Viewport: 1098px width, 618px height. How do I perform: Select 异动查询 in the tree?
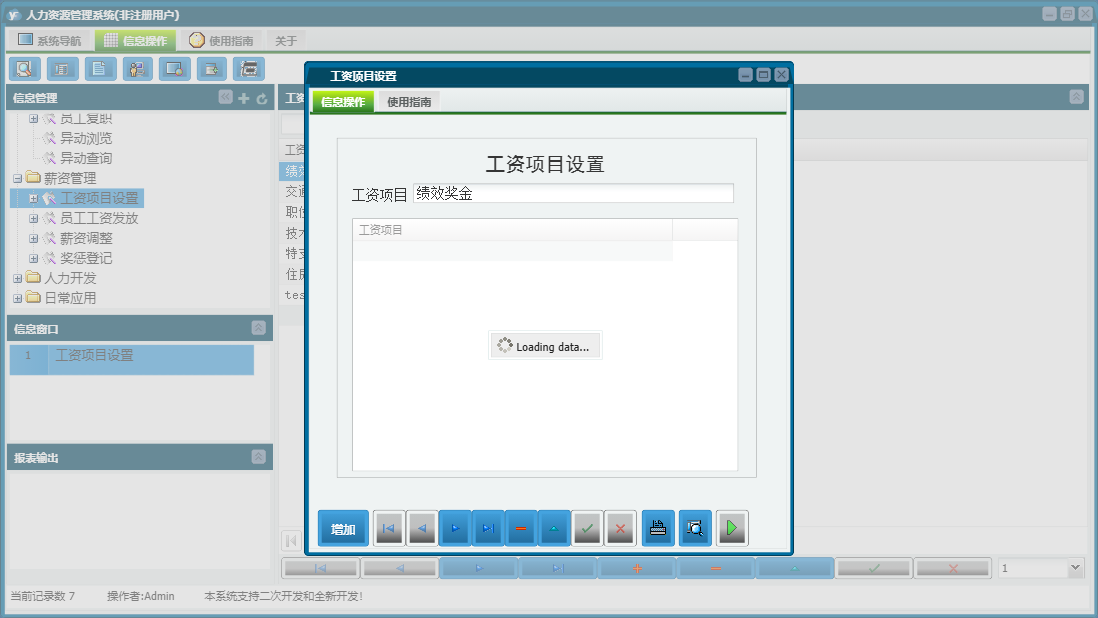click(86, 158)
